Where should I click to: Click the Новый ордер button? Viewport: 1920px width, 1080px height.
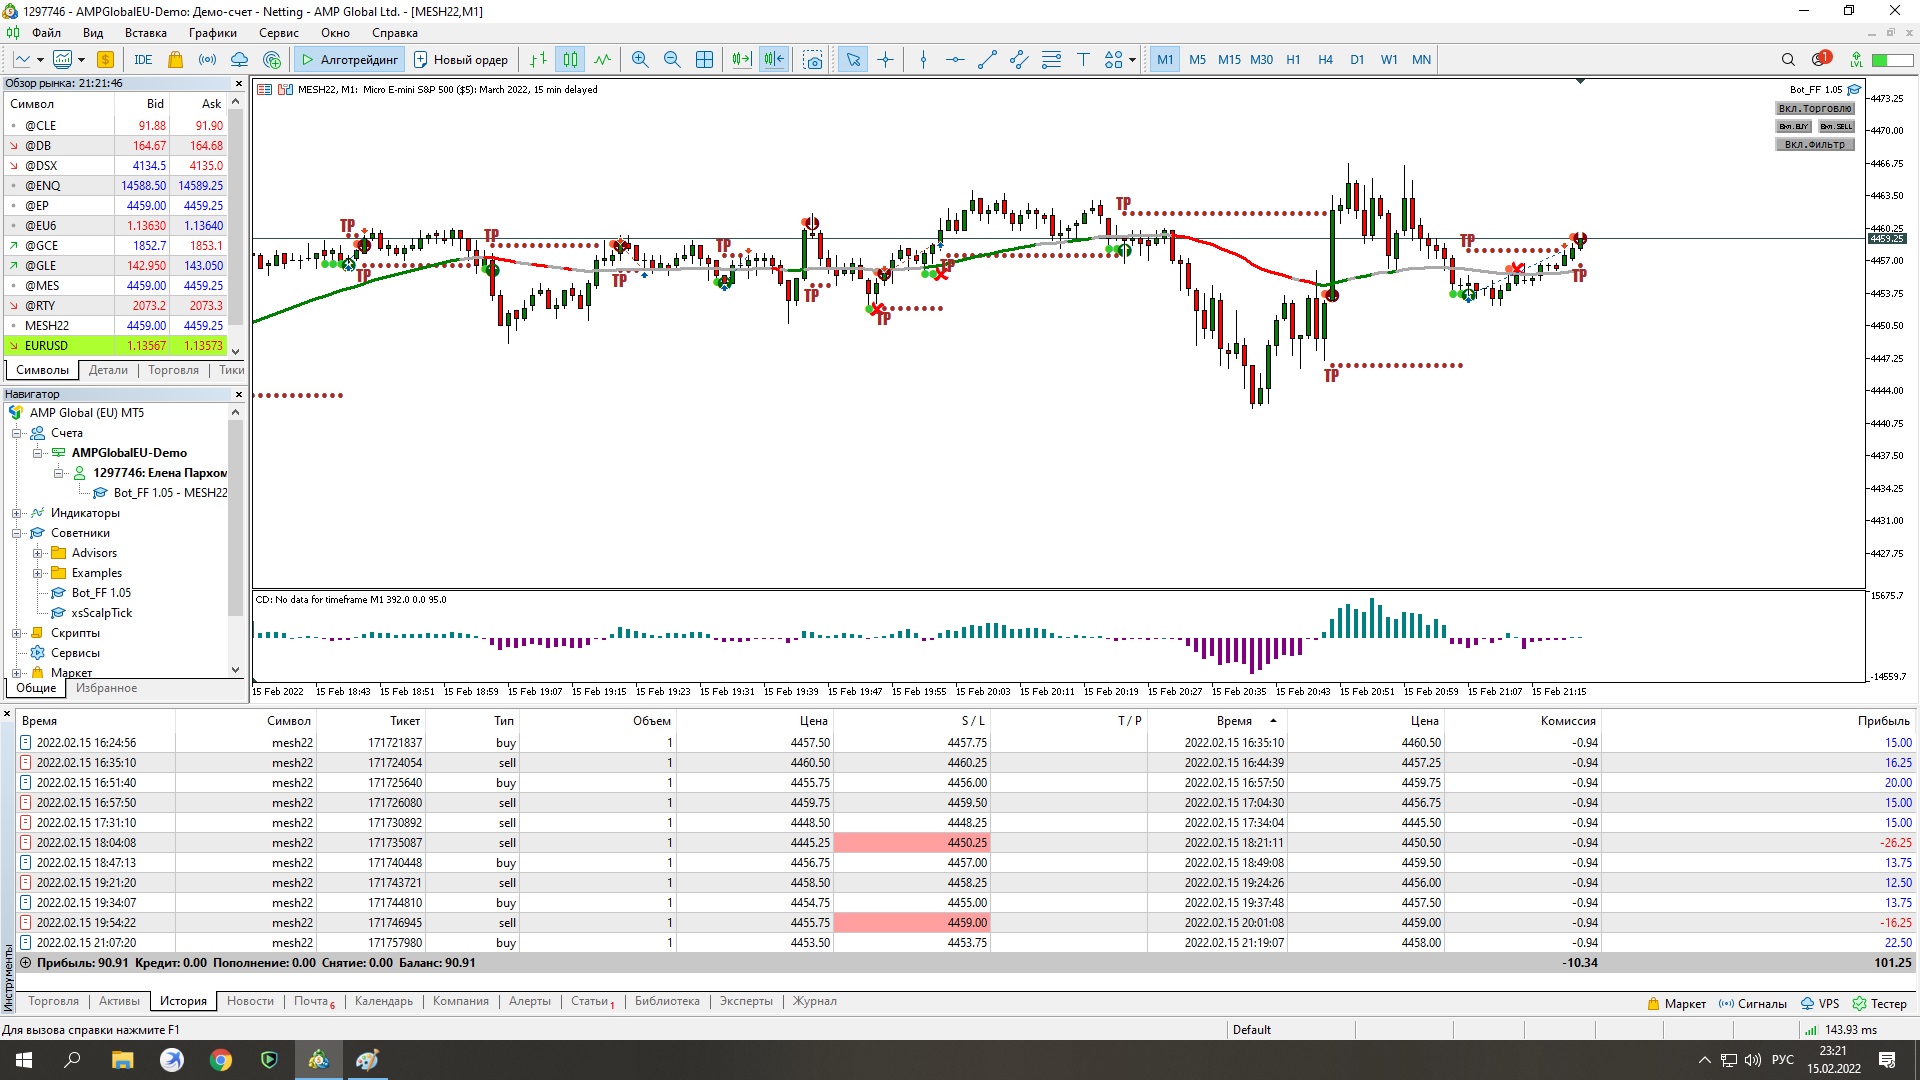point(461,60)
